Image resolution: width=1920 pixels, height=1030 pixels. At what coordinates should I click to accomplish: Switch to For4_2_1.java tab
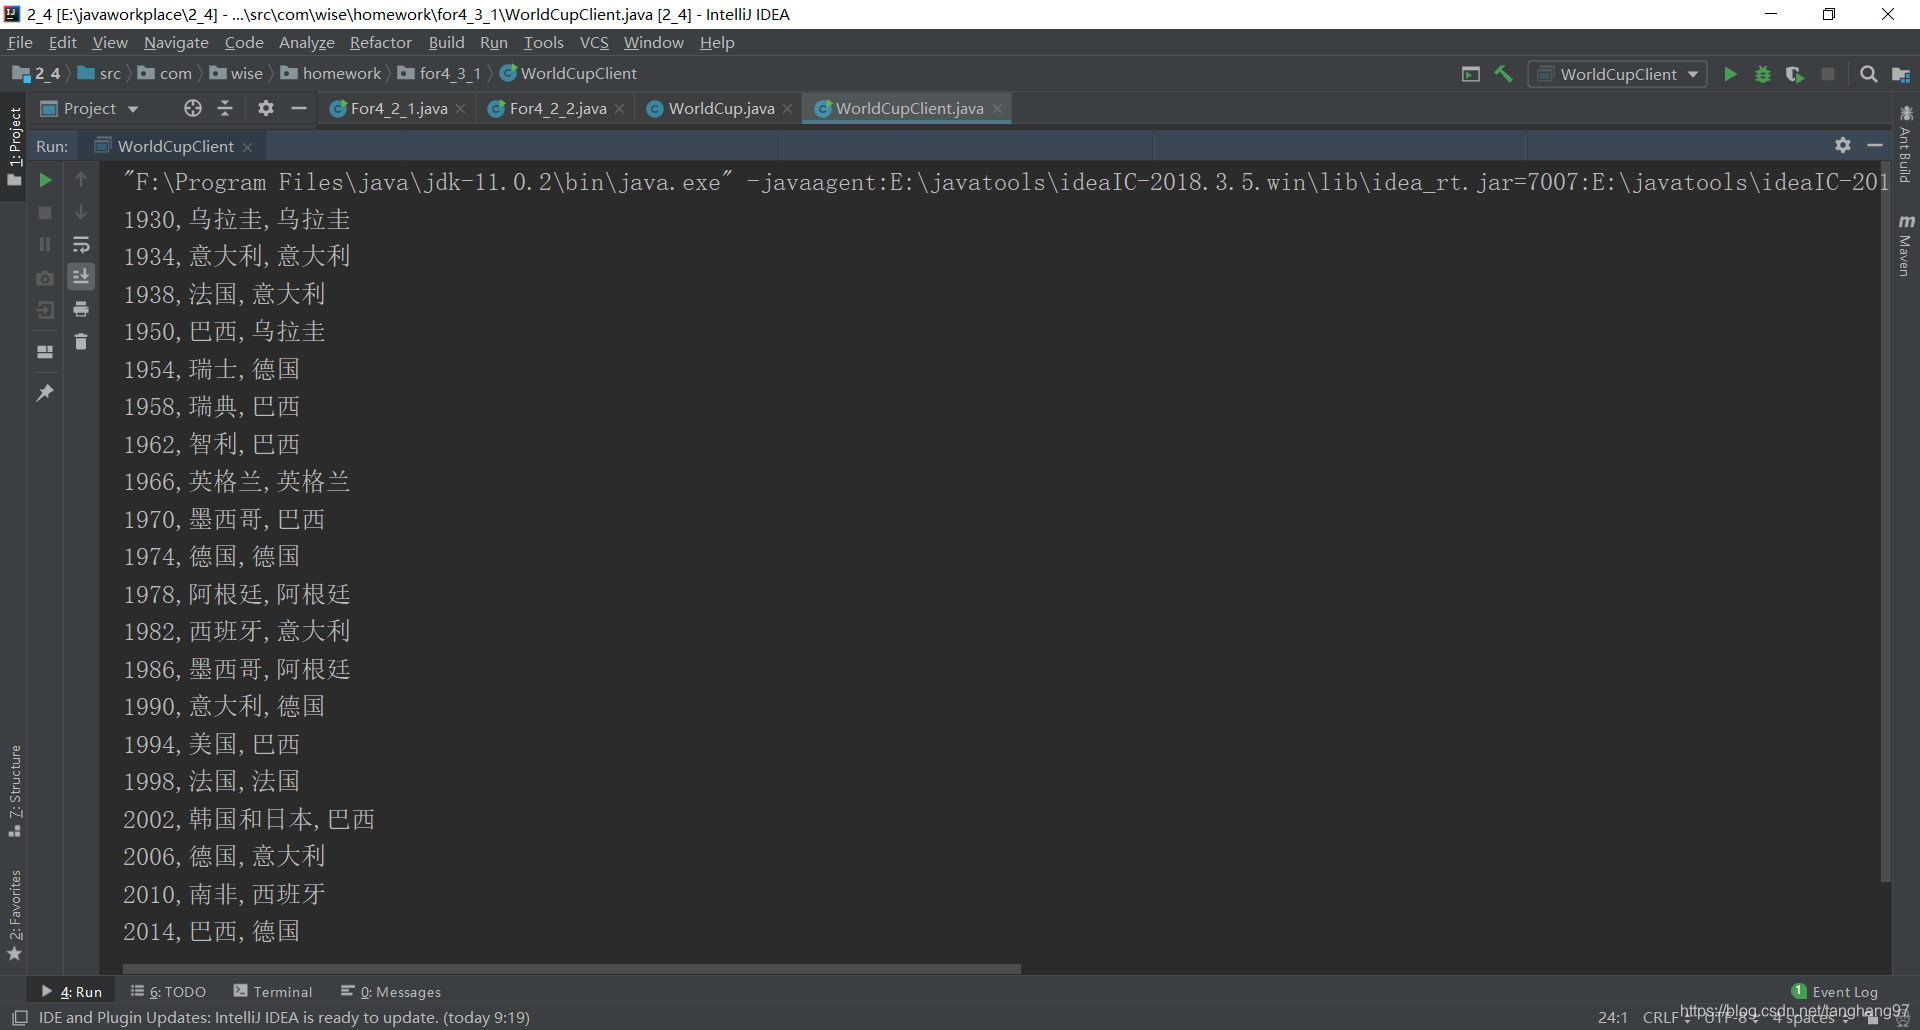397,108
